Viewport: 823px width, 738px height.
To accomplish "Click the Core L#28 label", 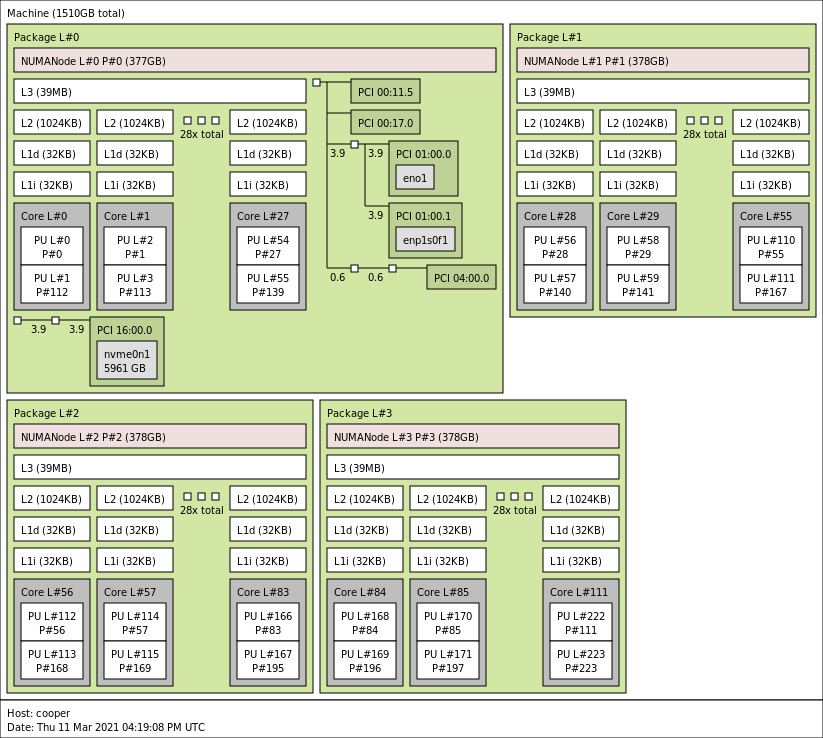I will coord(549,216).
